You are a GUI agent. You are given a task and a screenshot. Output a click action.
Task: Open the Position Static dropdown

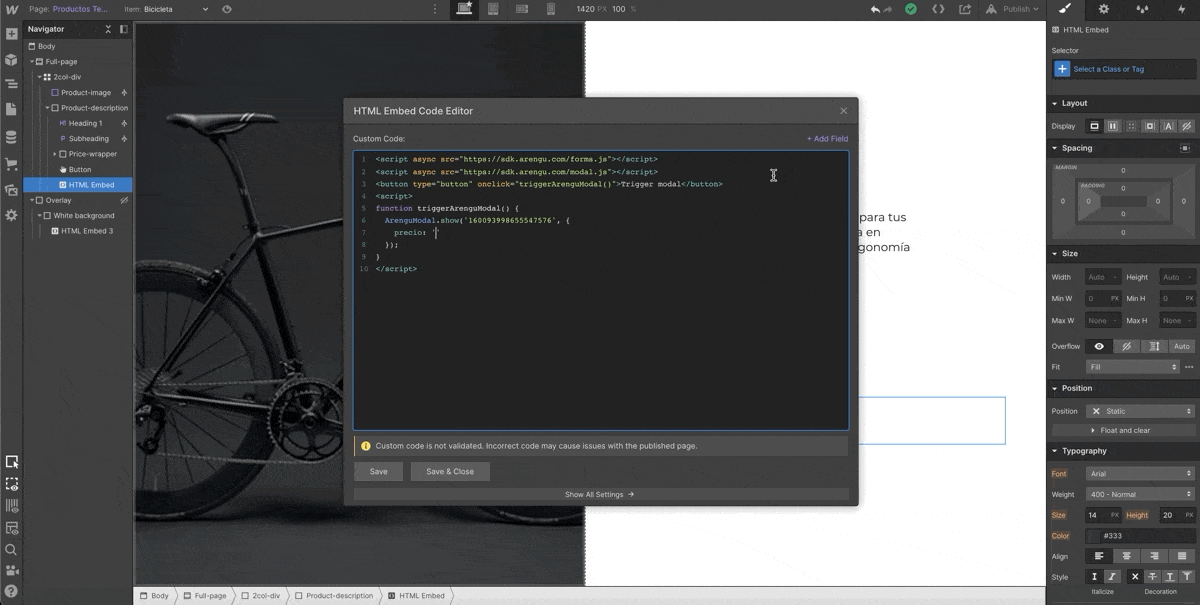pos(1140,411)
